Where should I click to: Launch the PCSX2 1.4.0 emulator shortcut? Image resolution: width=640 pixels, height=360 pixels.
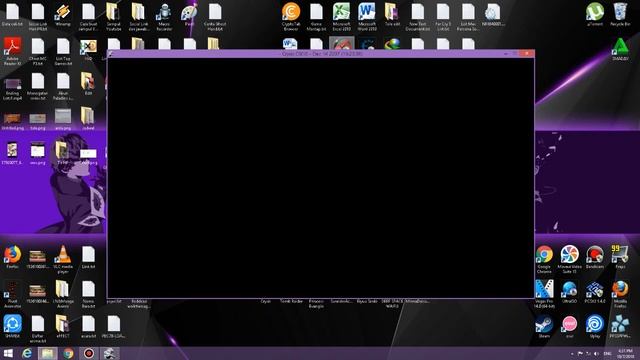(595, 291)
